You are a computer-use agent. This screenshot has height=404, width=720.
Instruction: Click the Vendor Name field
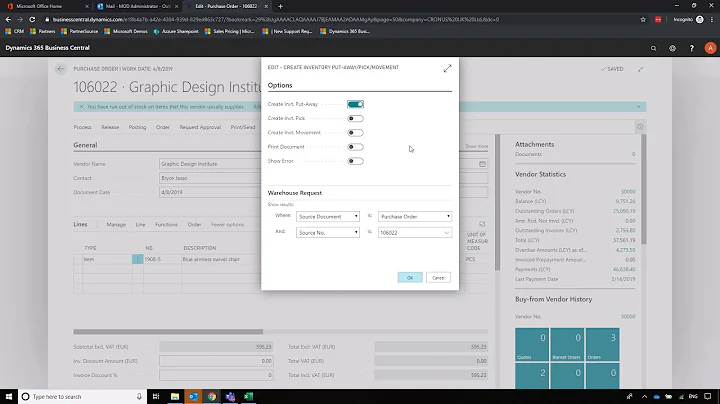point(210,164)
